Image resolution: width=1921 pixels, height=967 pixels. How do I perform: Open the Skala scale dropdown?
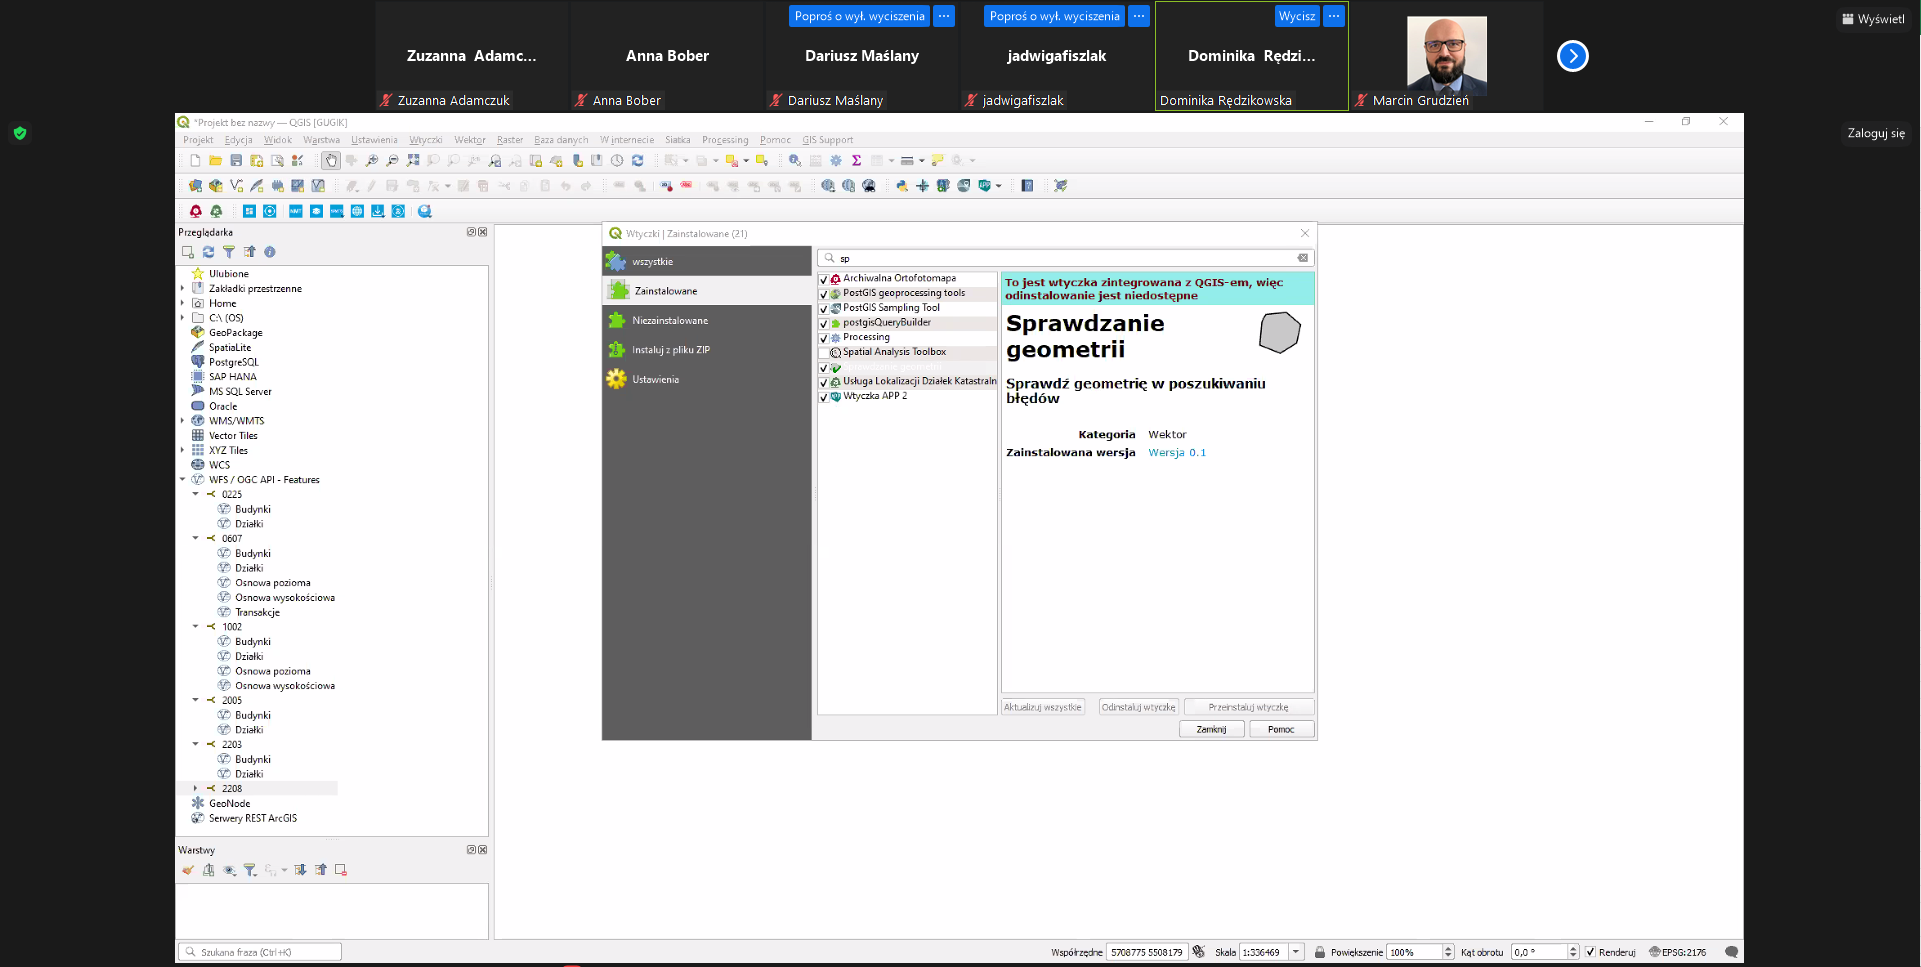(1296, 952)
